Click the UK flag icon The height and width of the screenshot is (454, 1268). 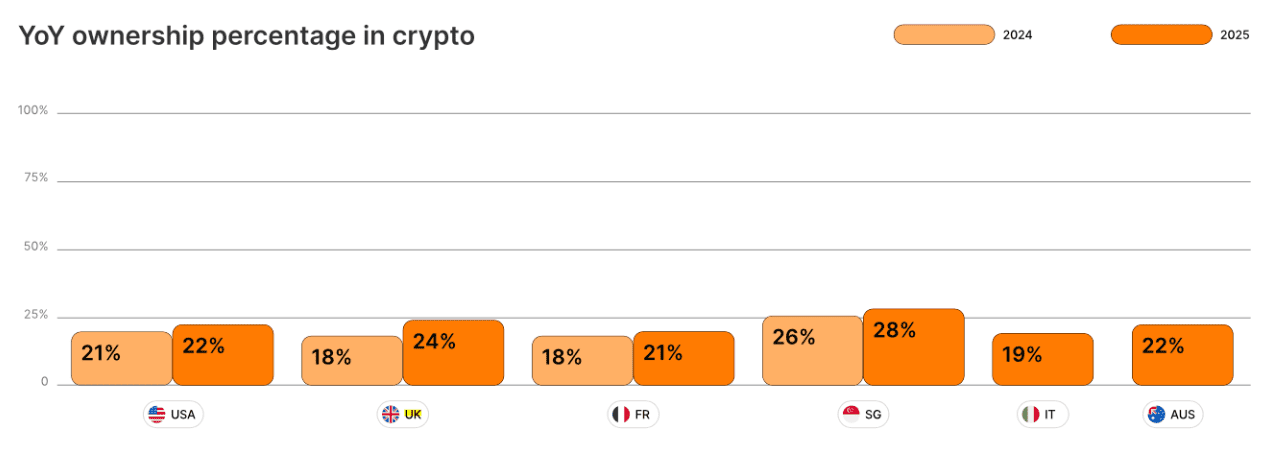pyautogui.click(x=390, y=414)
